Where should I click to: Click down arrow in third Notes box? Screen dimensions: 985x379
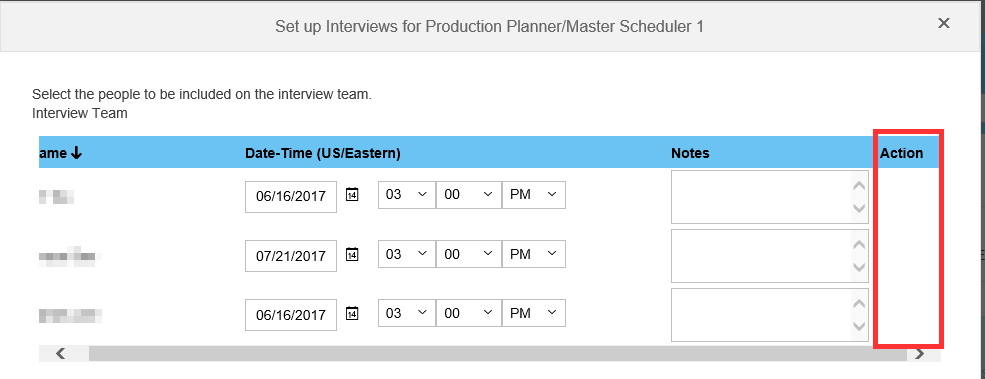click(859, 327)
